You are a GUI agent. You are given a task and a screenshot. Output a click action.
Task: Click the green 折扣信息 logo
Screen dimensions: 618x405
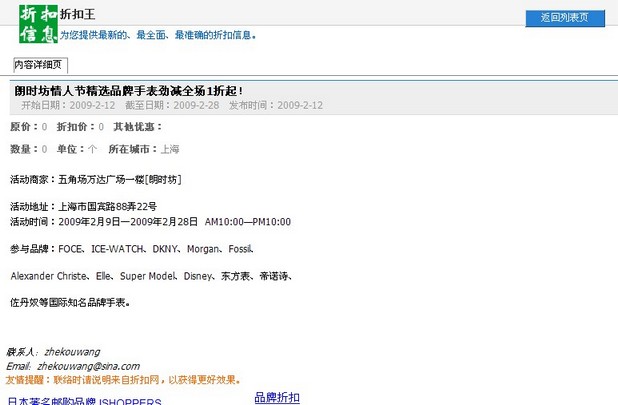(x=39, y=24)
